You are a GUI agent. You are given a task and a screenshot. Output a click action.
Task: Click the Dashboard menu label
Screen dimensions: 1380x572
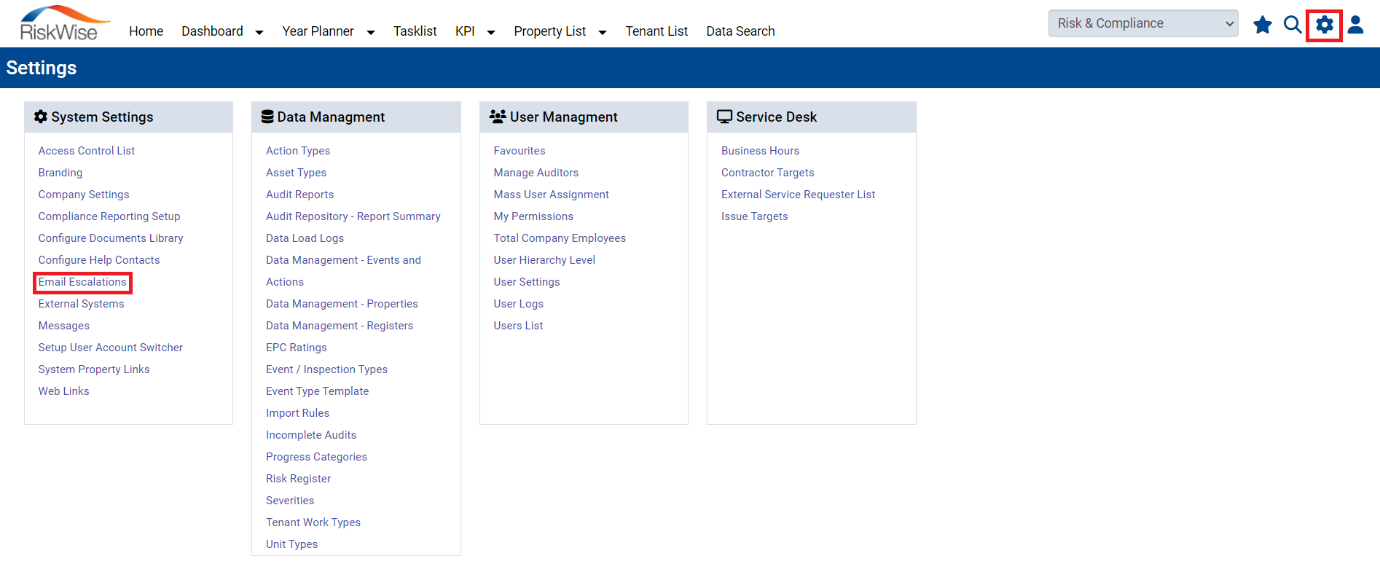click(212, 31)
